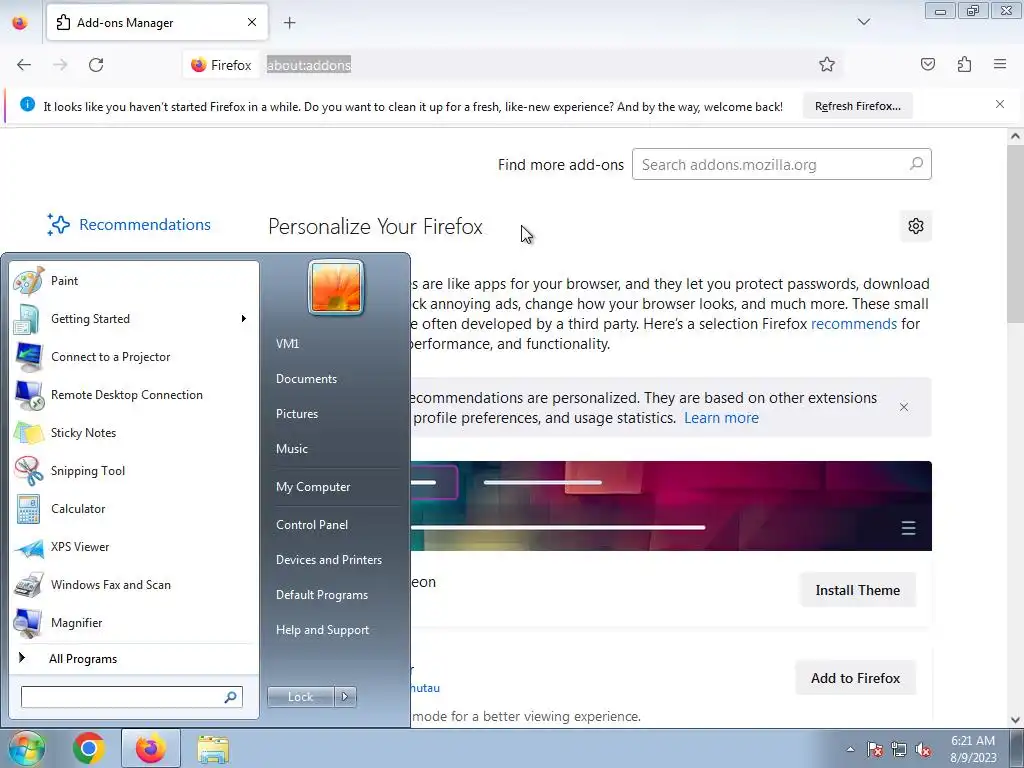The height and width of the screenshot is (768, 1024).
Task: Open the Firefox hamburger menu
Action: coord(1000,64)
